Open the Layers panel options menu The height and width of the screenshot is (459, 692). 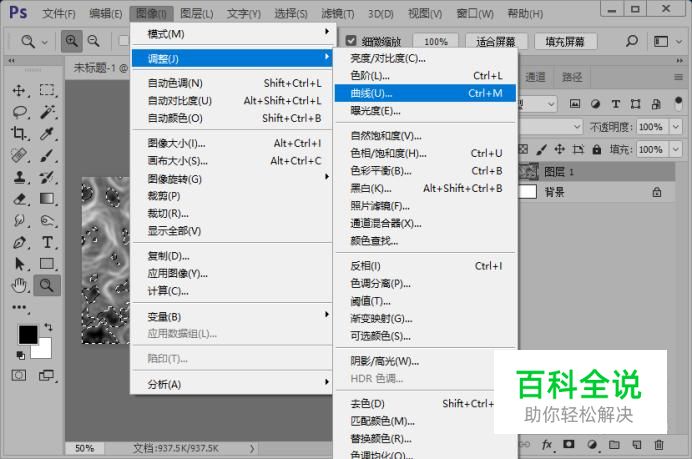(x=678, y=77)
